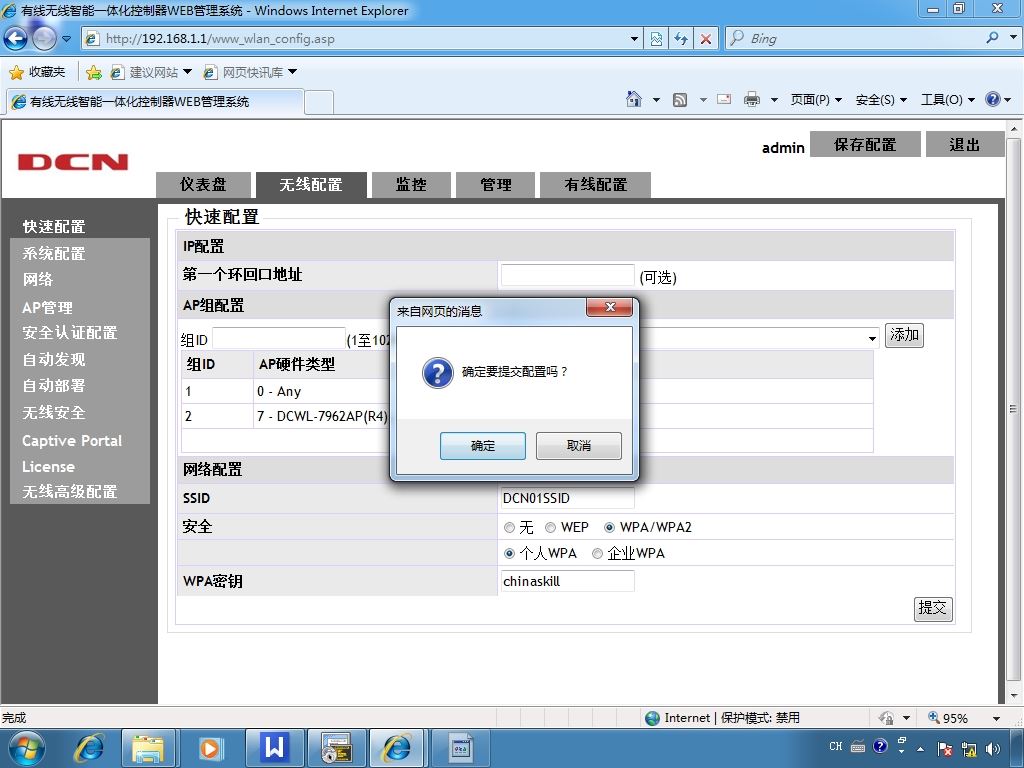Click the compatibility view icon
This screenshot has height=768, width=1024.
point(656,39)
